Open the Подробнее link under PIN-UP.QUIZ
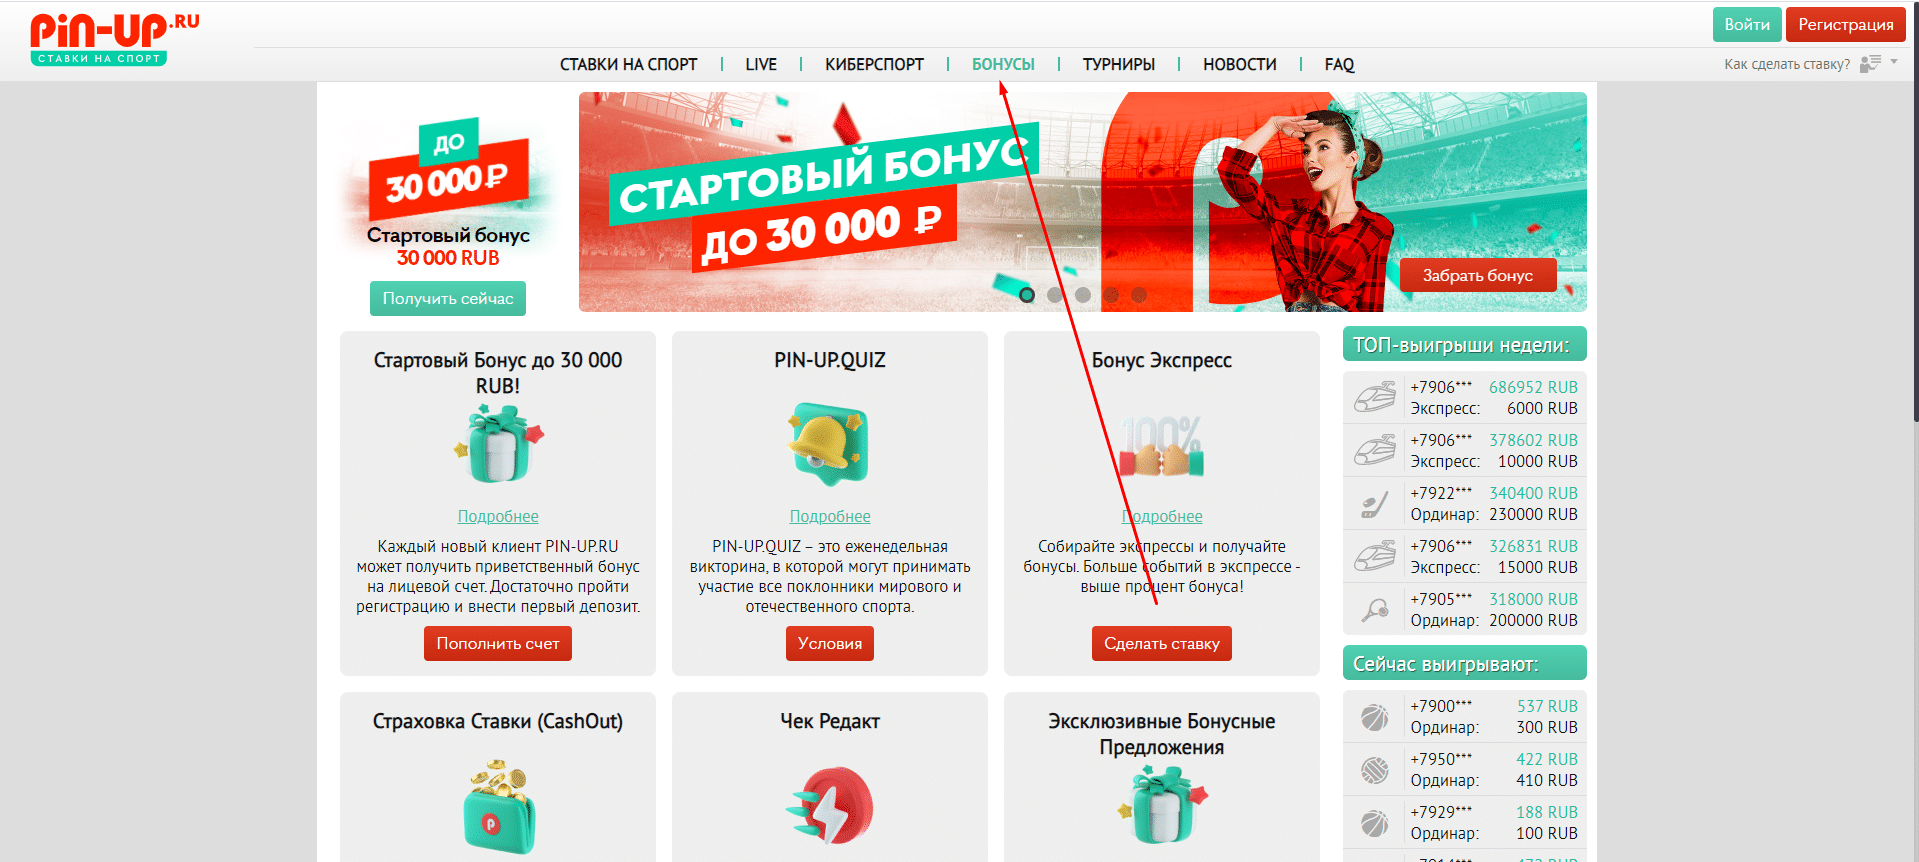 (x=829, y=516)
